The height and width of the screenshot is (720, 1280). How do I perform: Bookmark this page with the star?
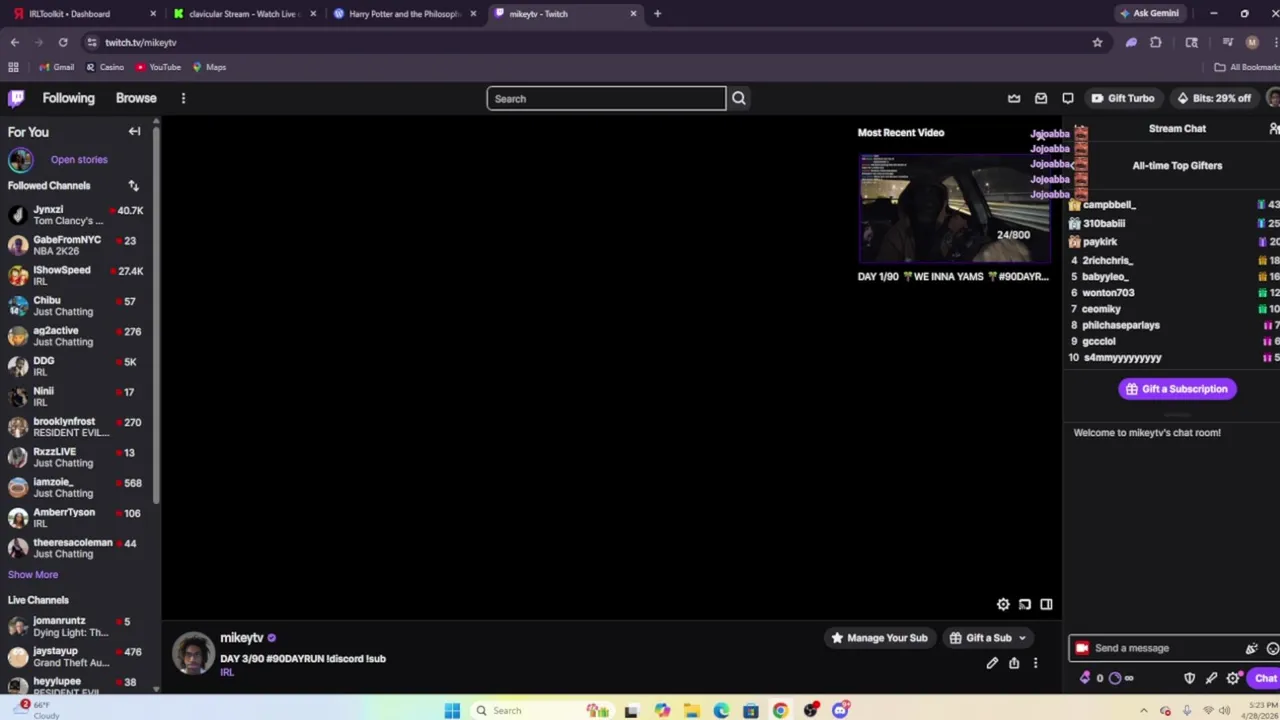[1097, 42]
